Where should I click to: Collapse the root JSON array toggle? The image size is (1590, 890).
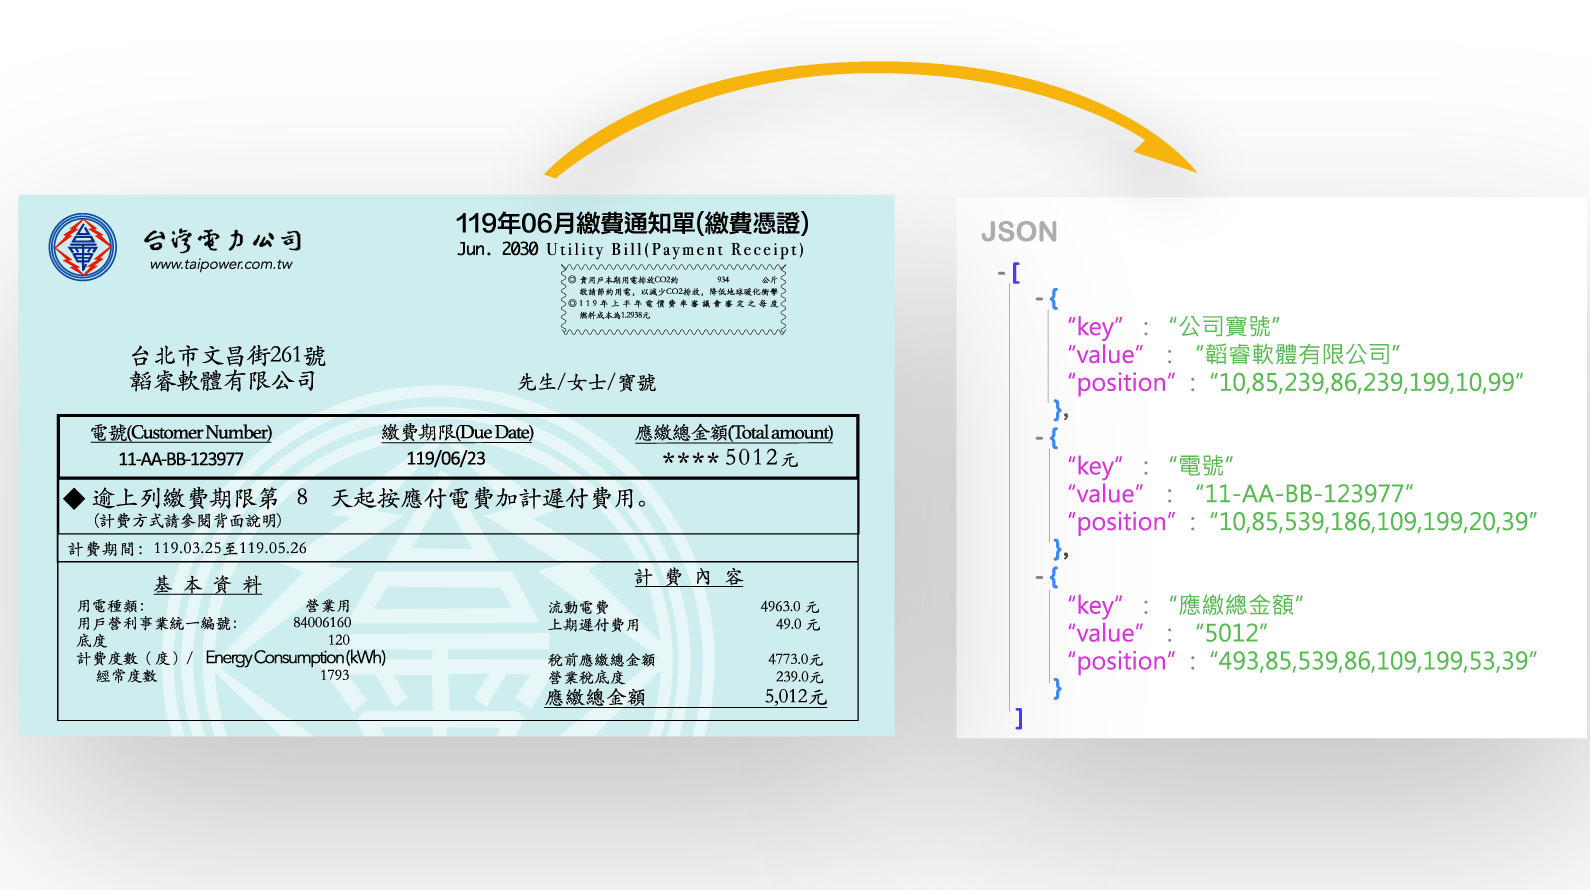[1001, 272]
